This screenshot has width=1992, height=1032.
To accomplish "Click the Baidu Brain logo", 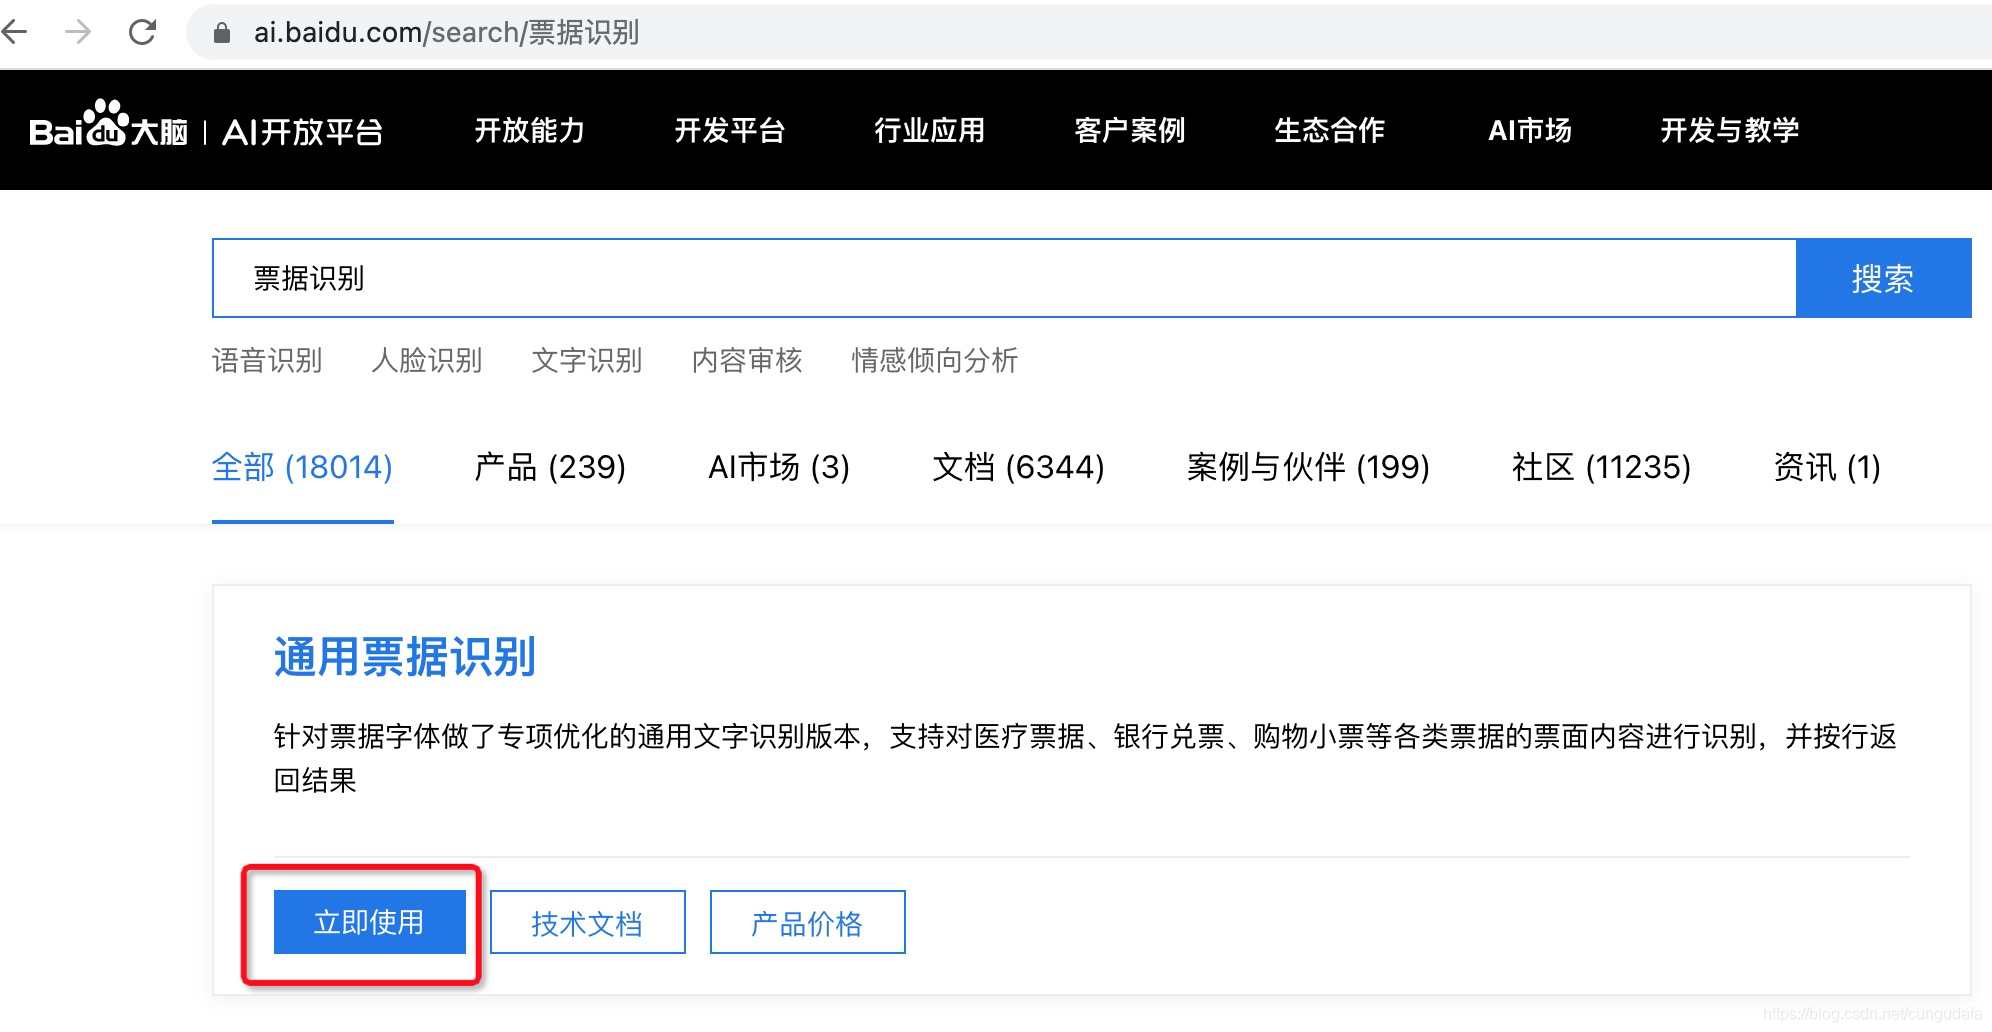I will click(x=108, y=125).
